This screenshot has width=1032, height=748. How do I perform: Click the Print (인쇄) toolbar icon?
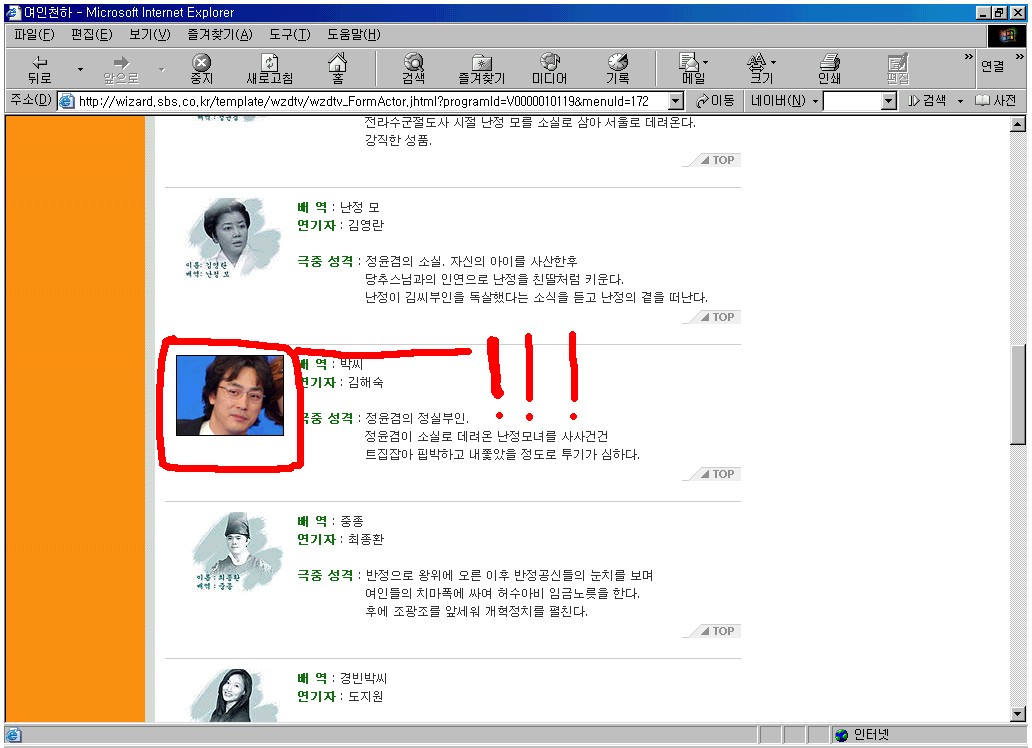(x=829, y=68)
